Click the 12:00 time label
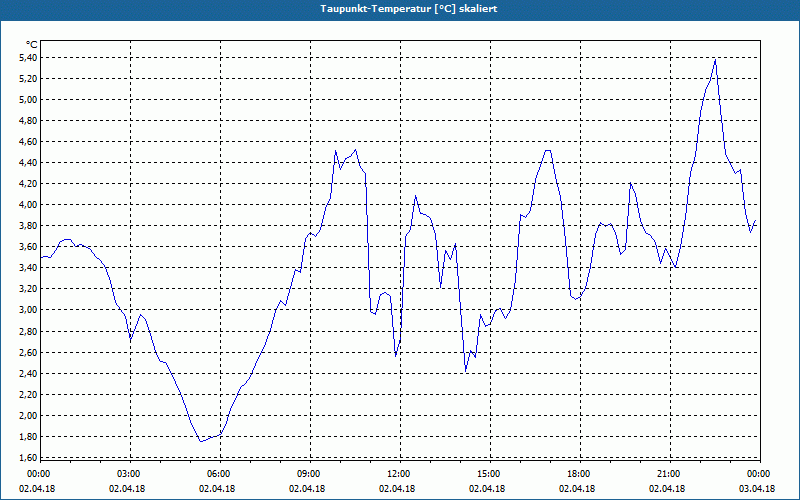This screenshot has height=500, width=800. pyautogui.click(x=398, y=474)
